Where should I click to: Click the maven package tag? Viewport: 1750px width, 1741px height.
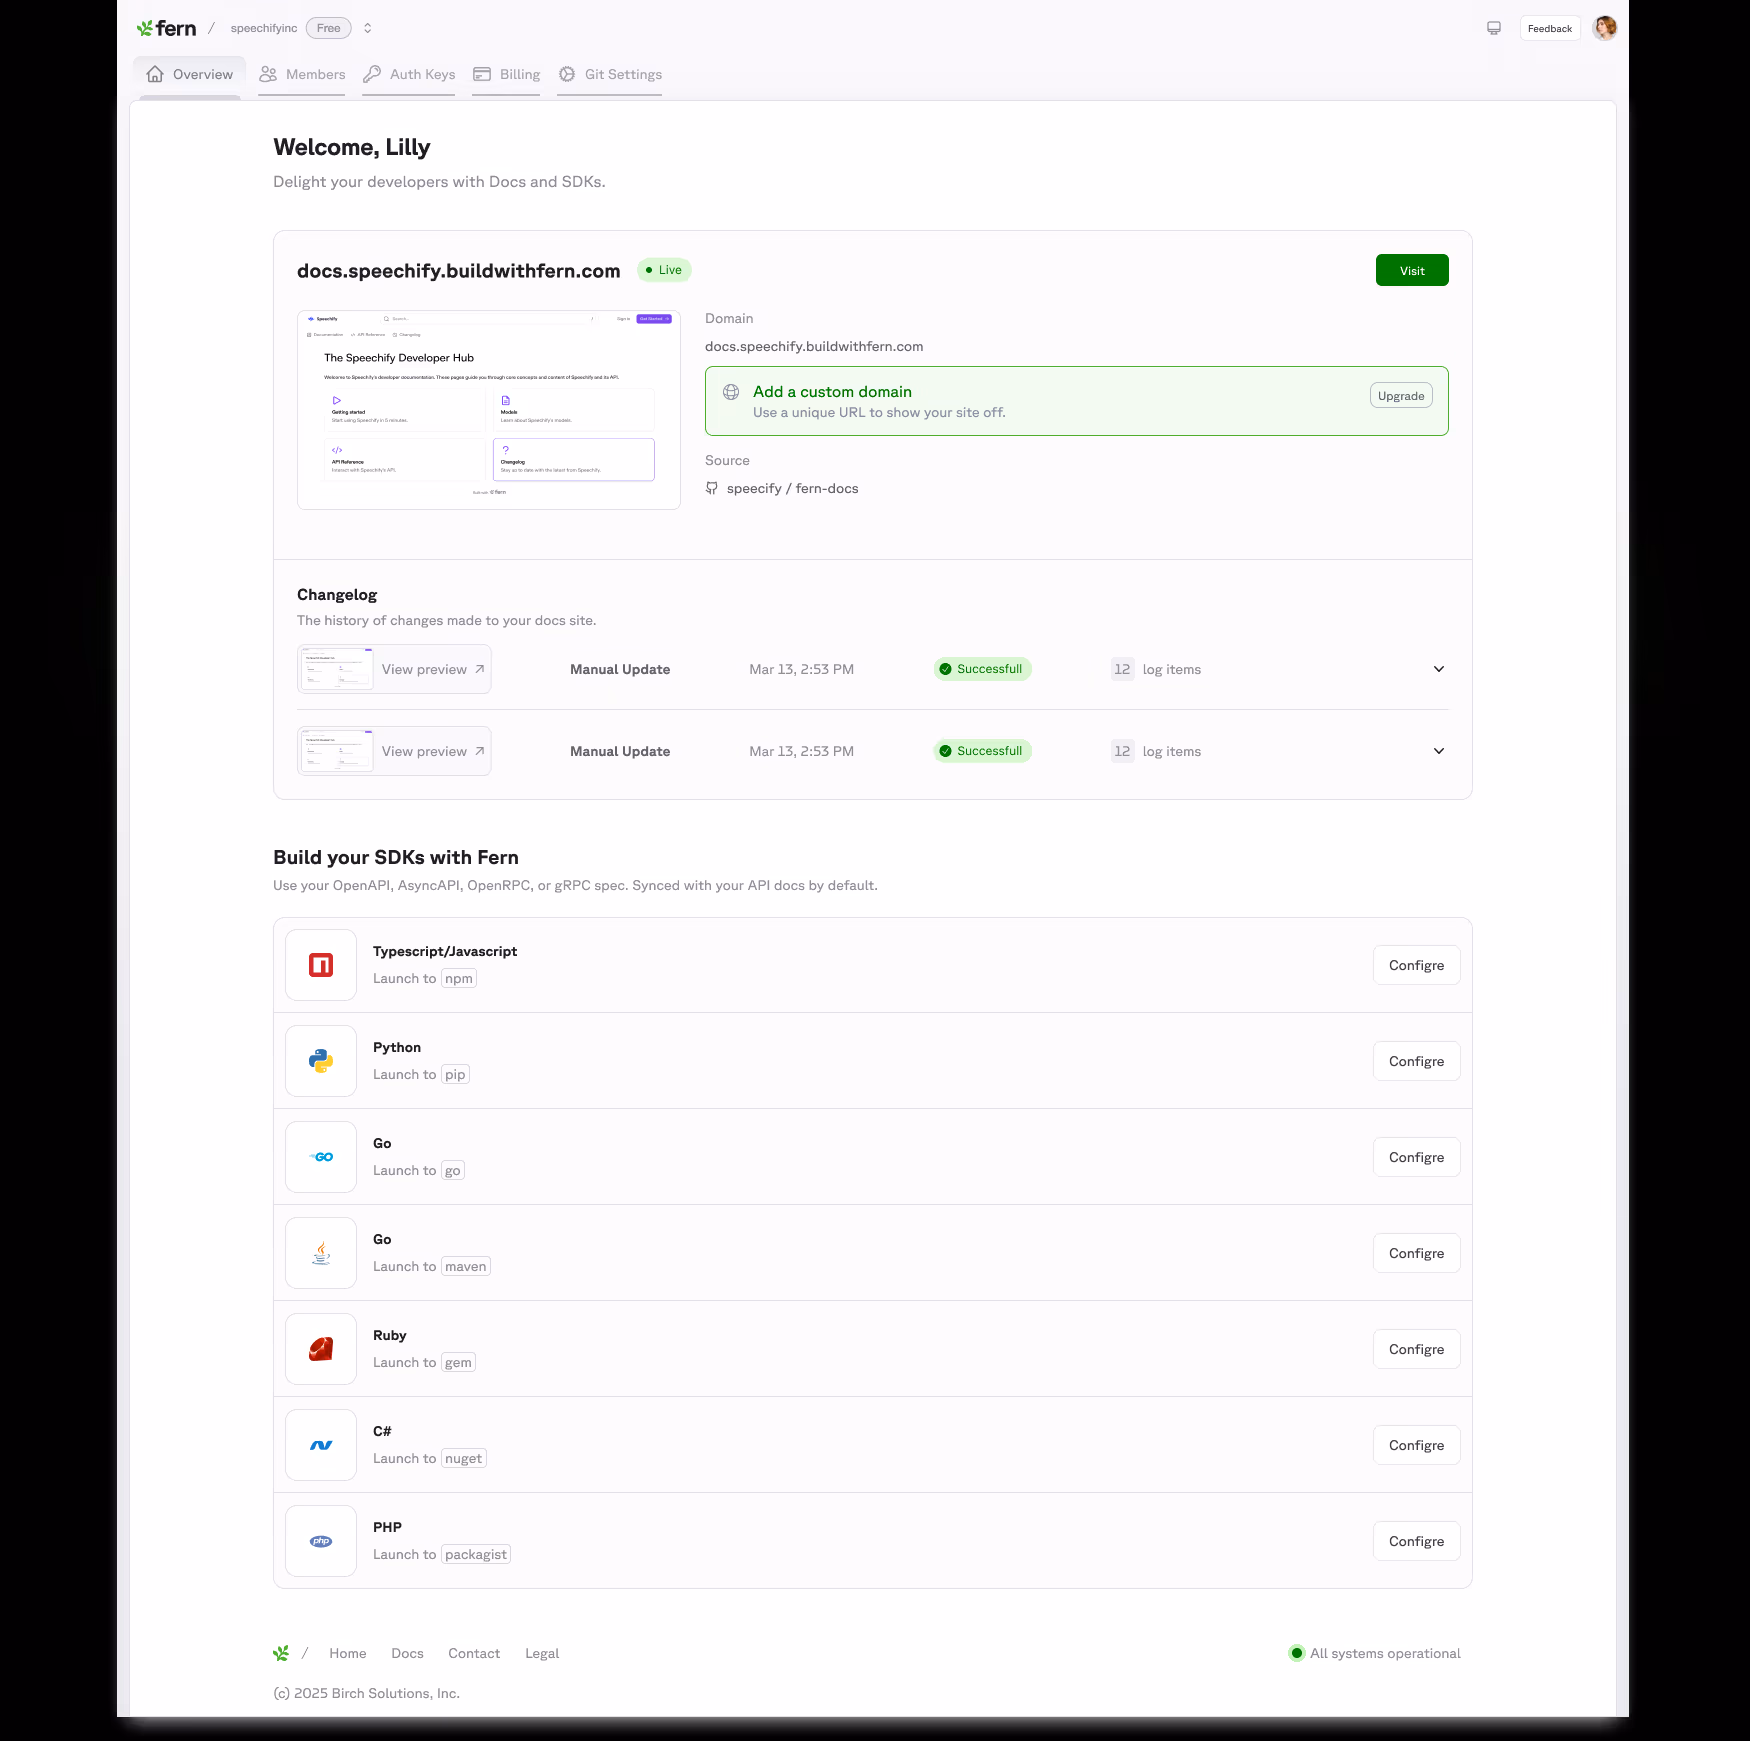(466, 1266)
